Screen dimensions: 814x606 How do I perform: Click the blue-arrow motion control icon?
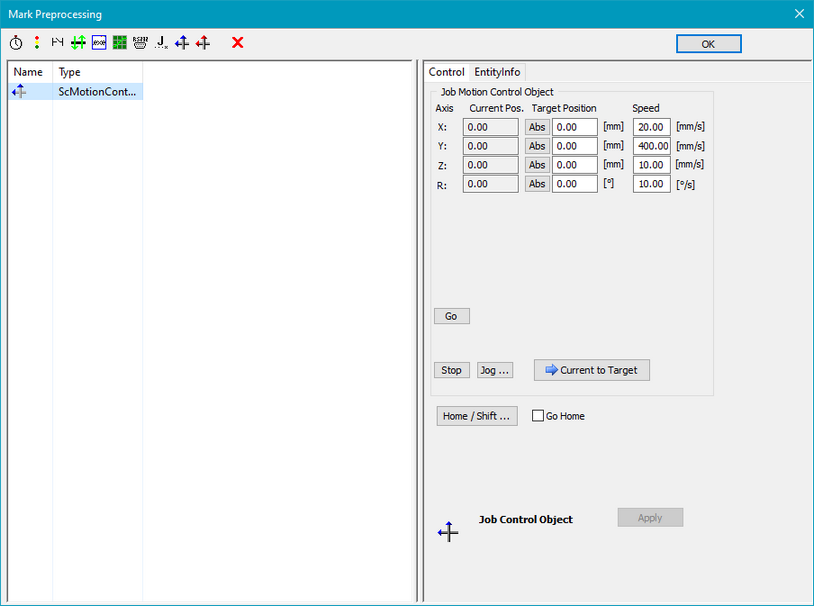pos(182,43)
